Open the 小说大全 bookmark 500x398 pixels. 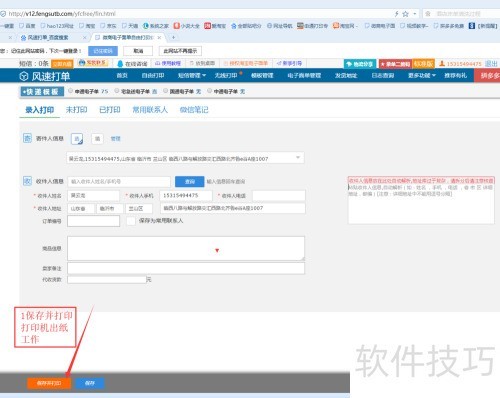pos(187,26)
